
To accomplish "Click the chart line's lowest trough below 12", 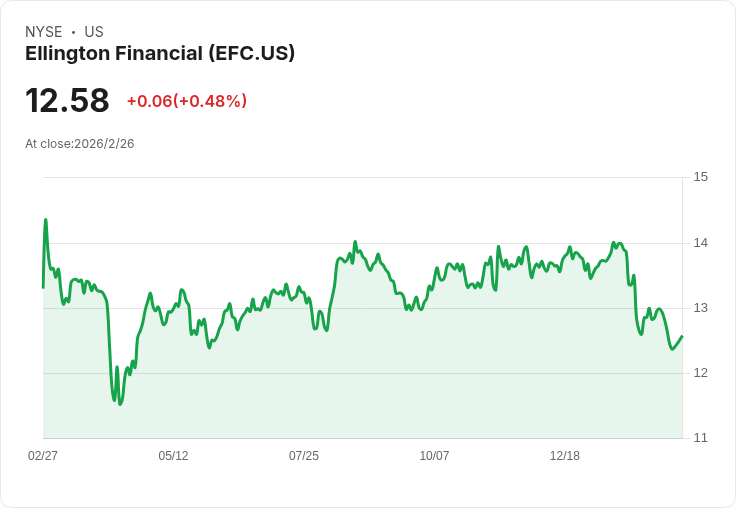I will pyautogui.click(x=120, y=404).
